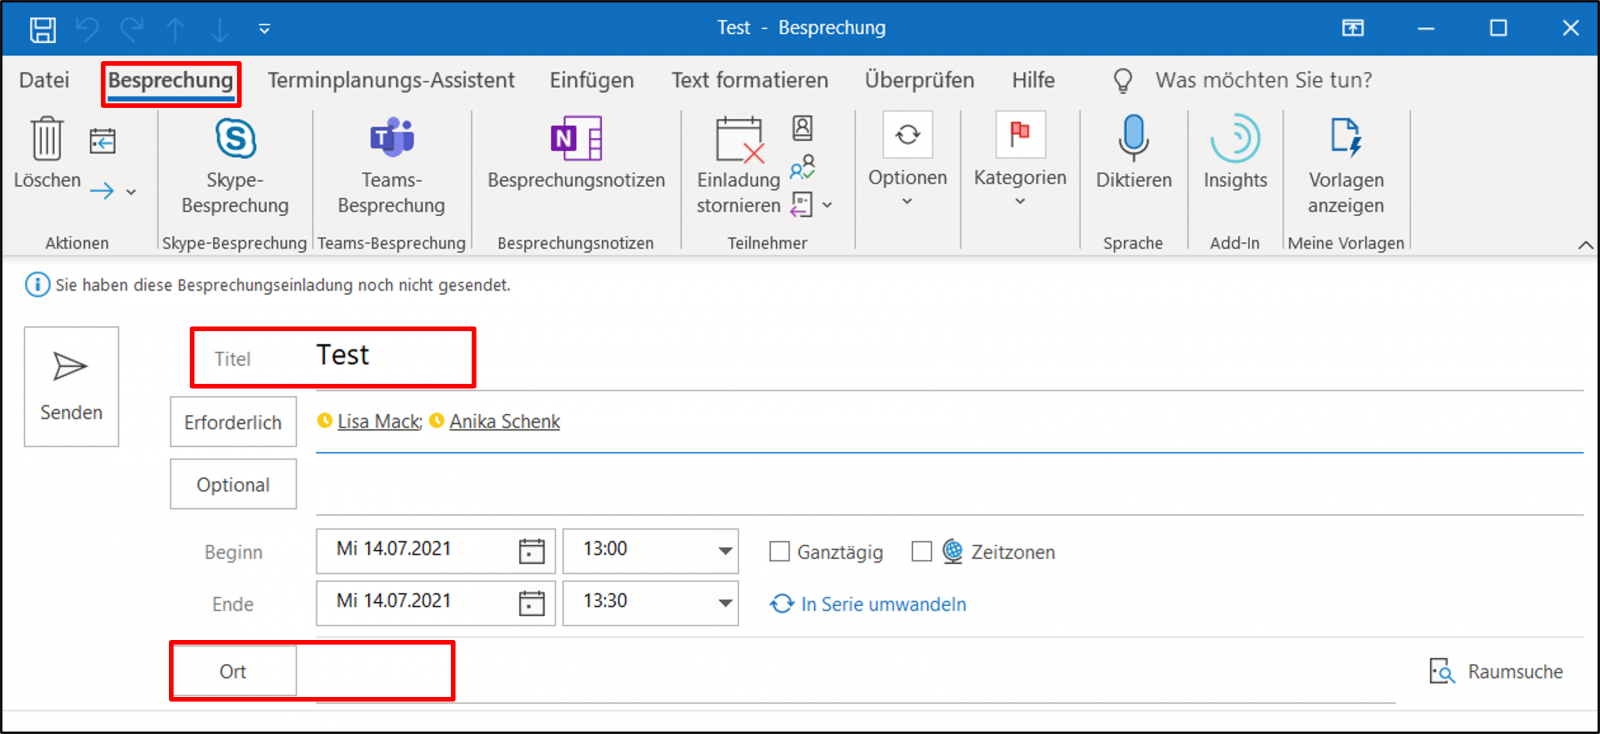
Task: Click the info icon in the notification bar
Action: [x=37, y=285]
